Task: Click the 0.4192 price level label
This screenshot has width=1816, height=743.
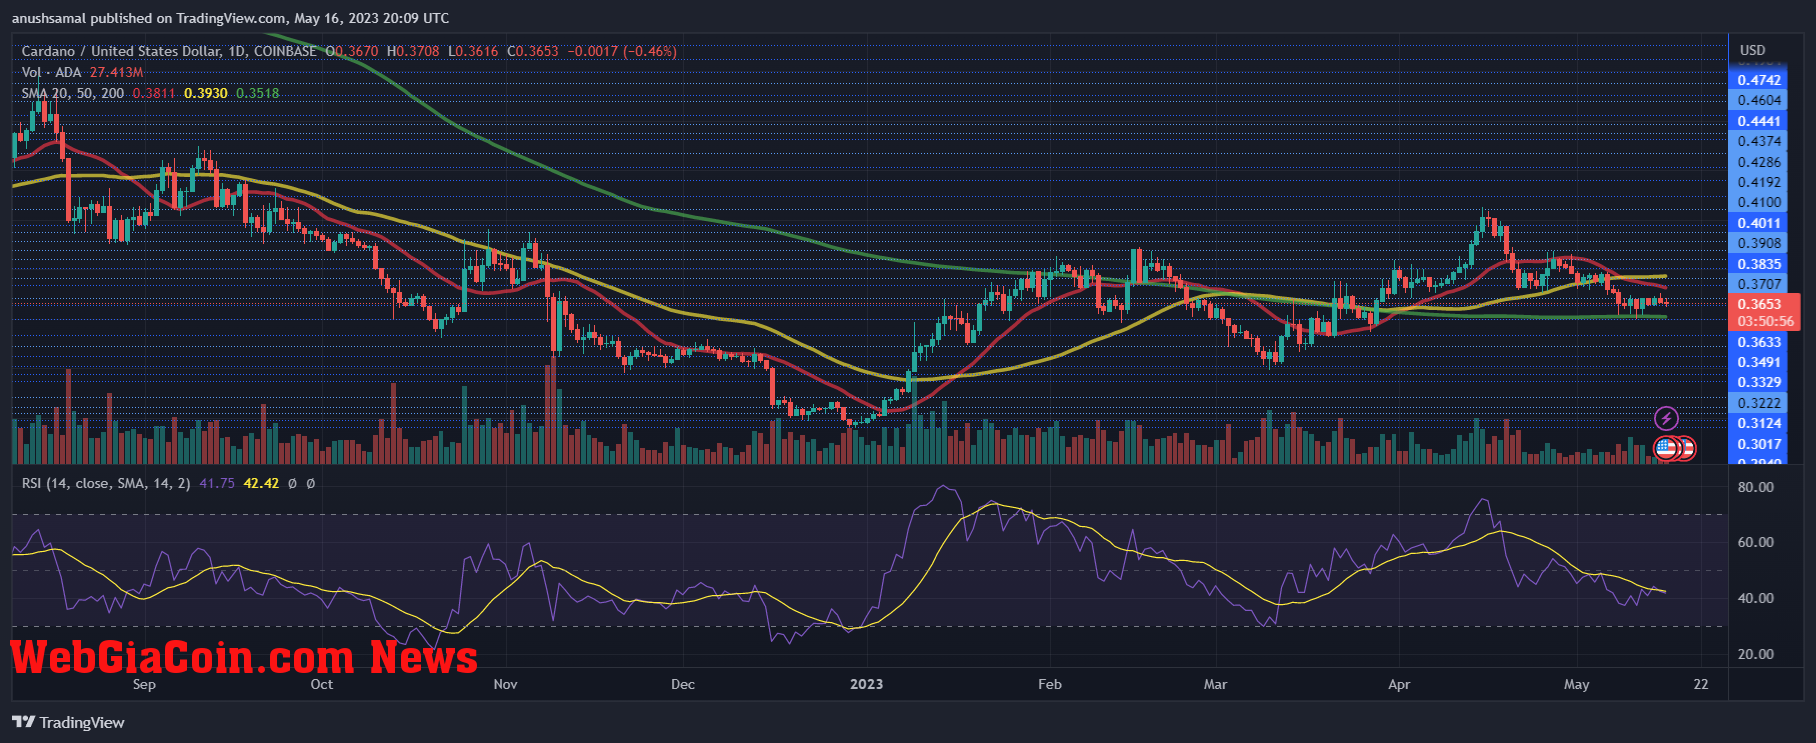Action: pyautogui.click(x=1759, y=182)
